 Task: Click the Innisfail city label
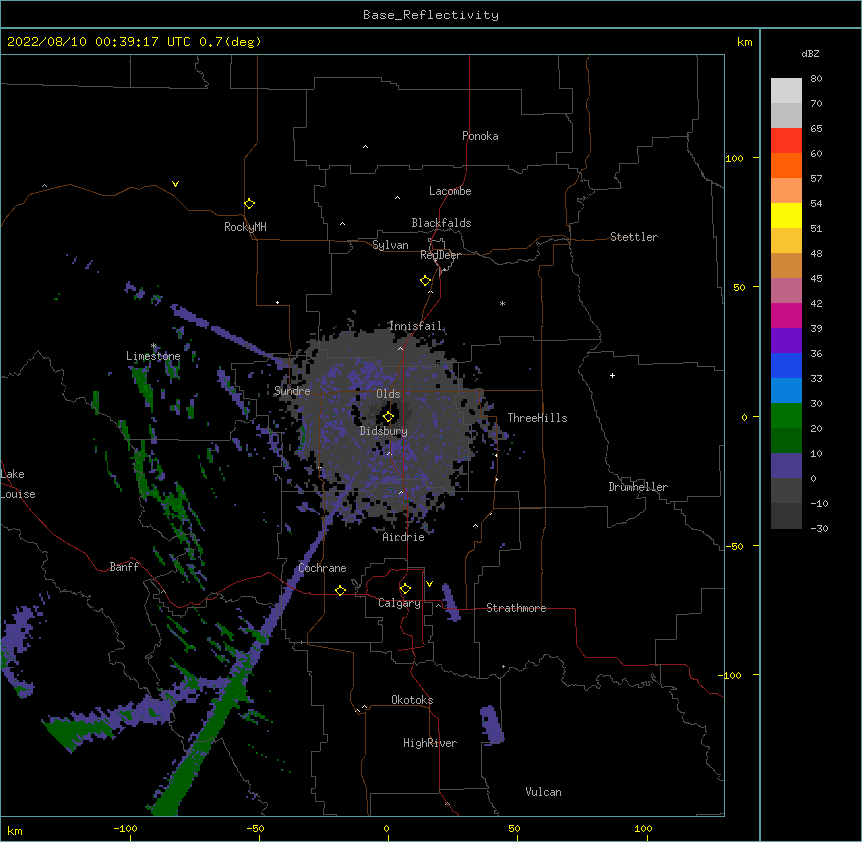pyautogui.click(x=415, y=326)
